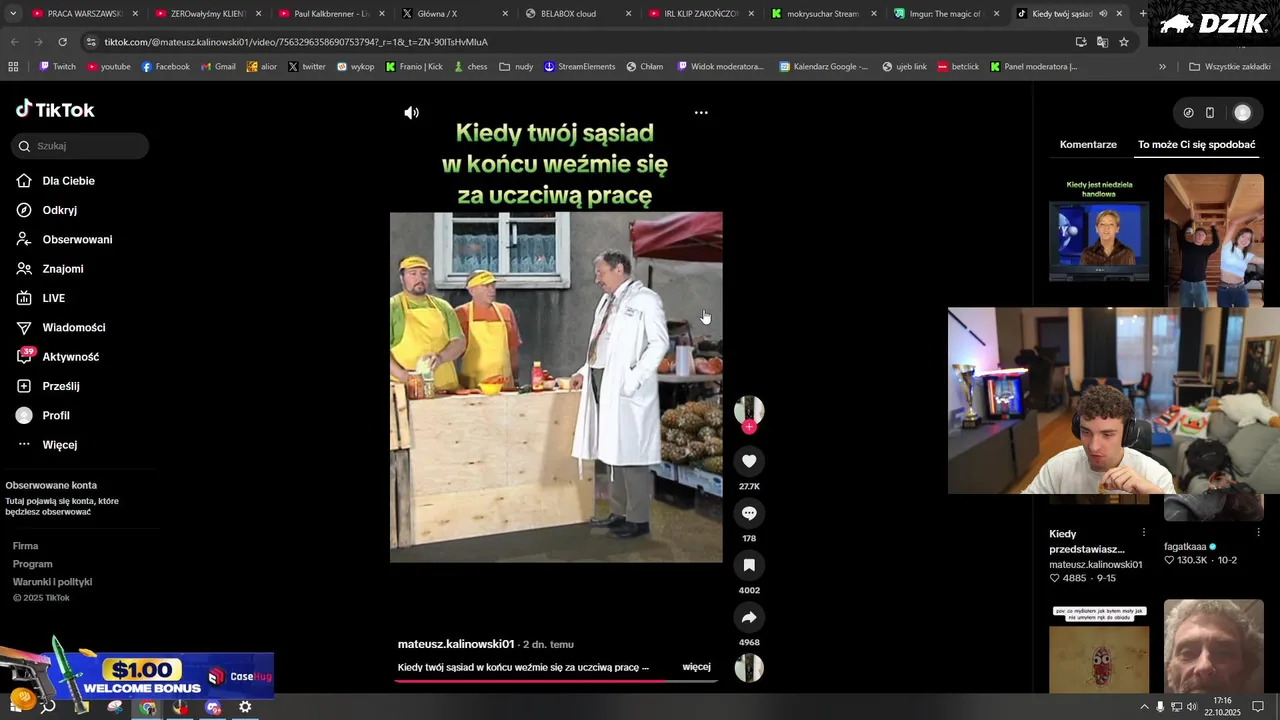Open the TikTok coins icon top right
This screenshot has height=720, width=1280.
click(x=1188, y=113)
